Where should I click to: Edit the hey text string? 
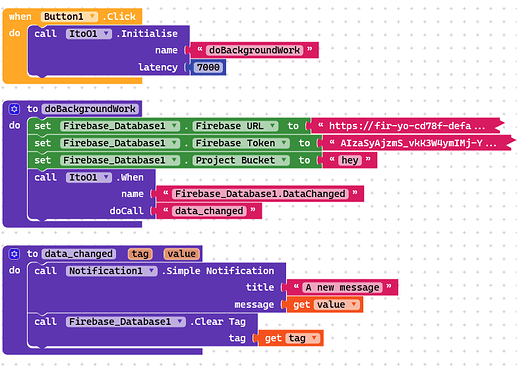pyautogui.click(x=350, y=160)
